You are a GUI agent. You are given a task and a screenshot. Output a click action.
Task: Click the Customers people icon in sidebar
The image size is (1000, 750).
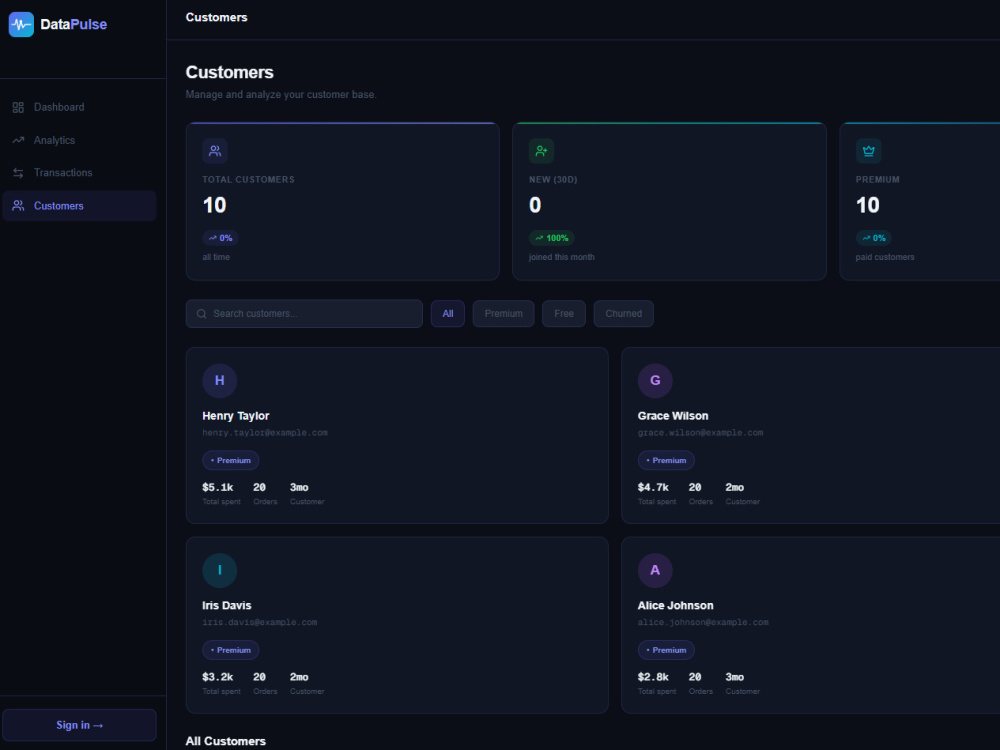18,205
